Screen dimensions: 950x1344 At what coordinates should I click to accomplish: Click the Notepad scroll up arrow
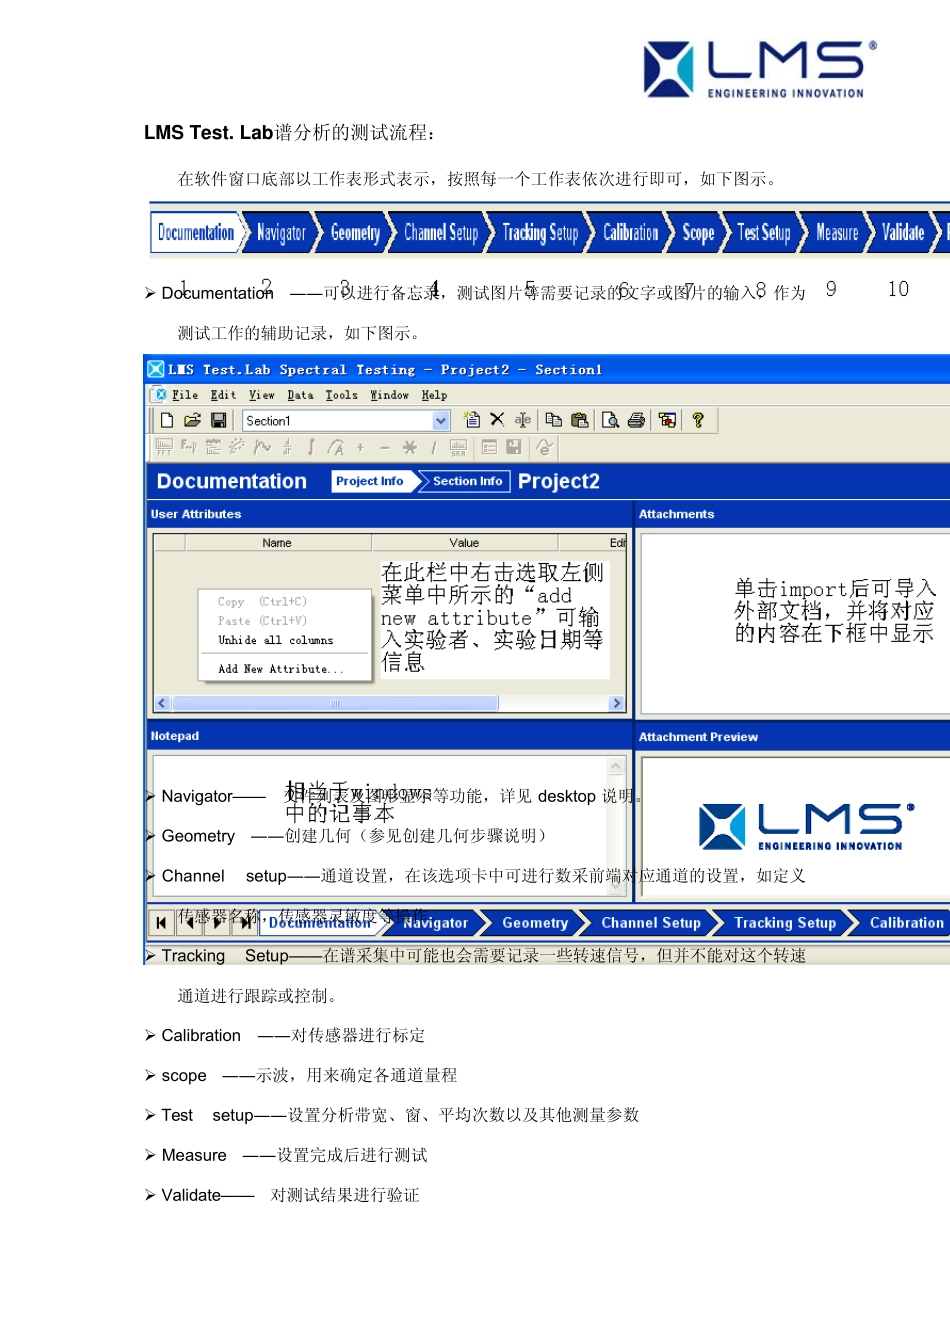coord(616,767)
